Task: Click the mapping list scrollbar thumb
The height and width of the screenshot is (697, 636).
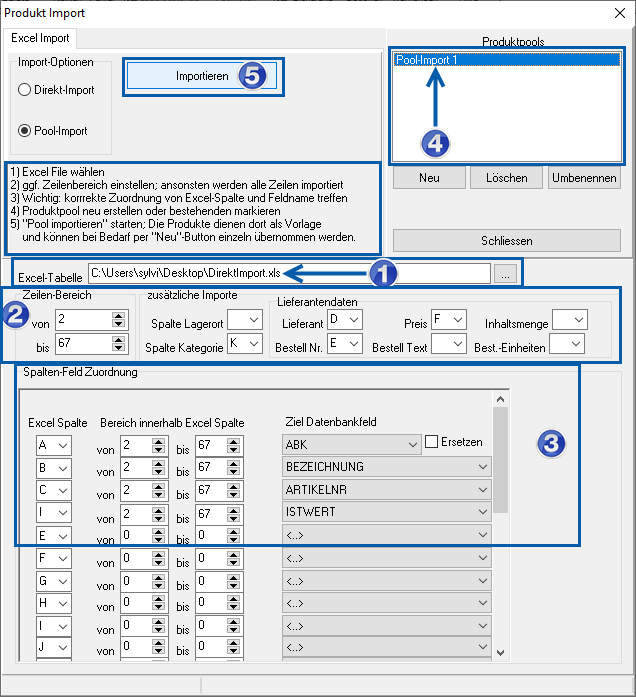Action: click(500, 459)
